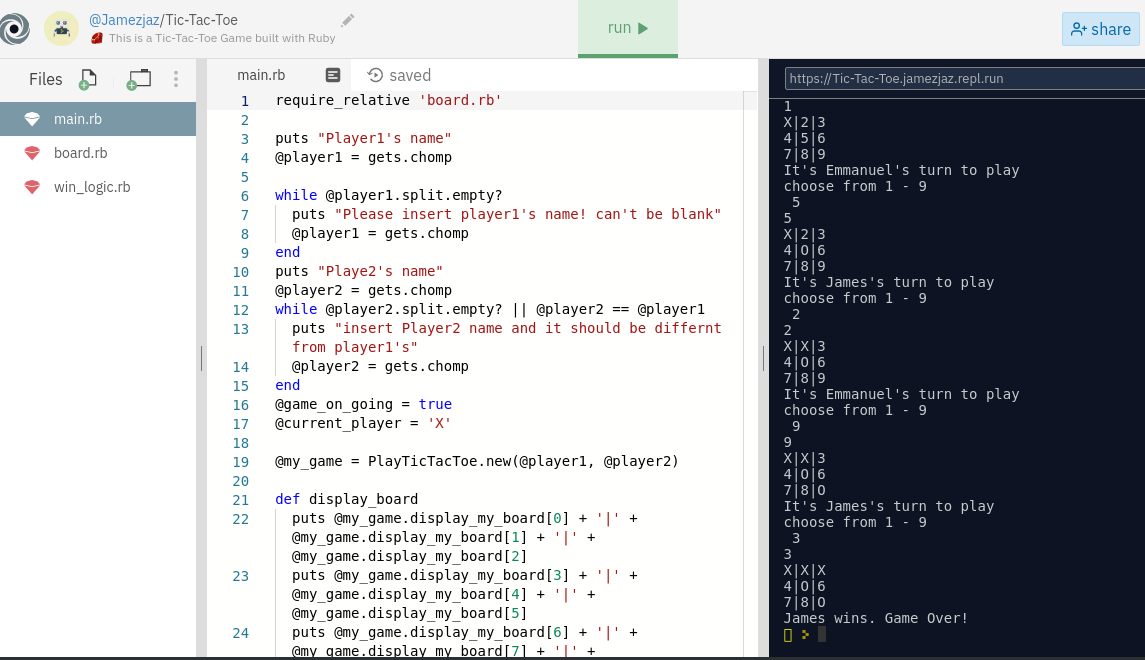This screenshot has height=660, width=1145.
Task: Click the 'puts "Playe2's name"' line
Action: [x=359, y=272]
